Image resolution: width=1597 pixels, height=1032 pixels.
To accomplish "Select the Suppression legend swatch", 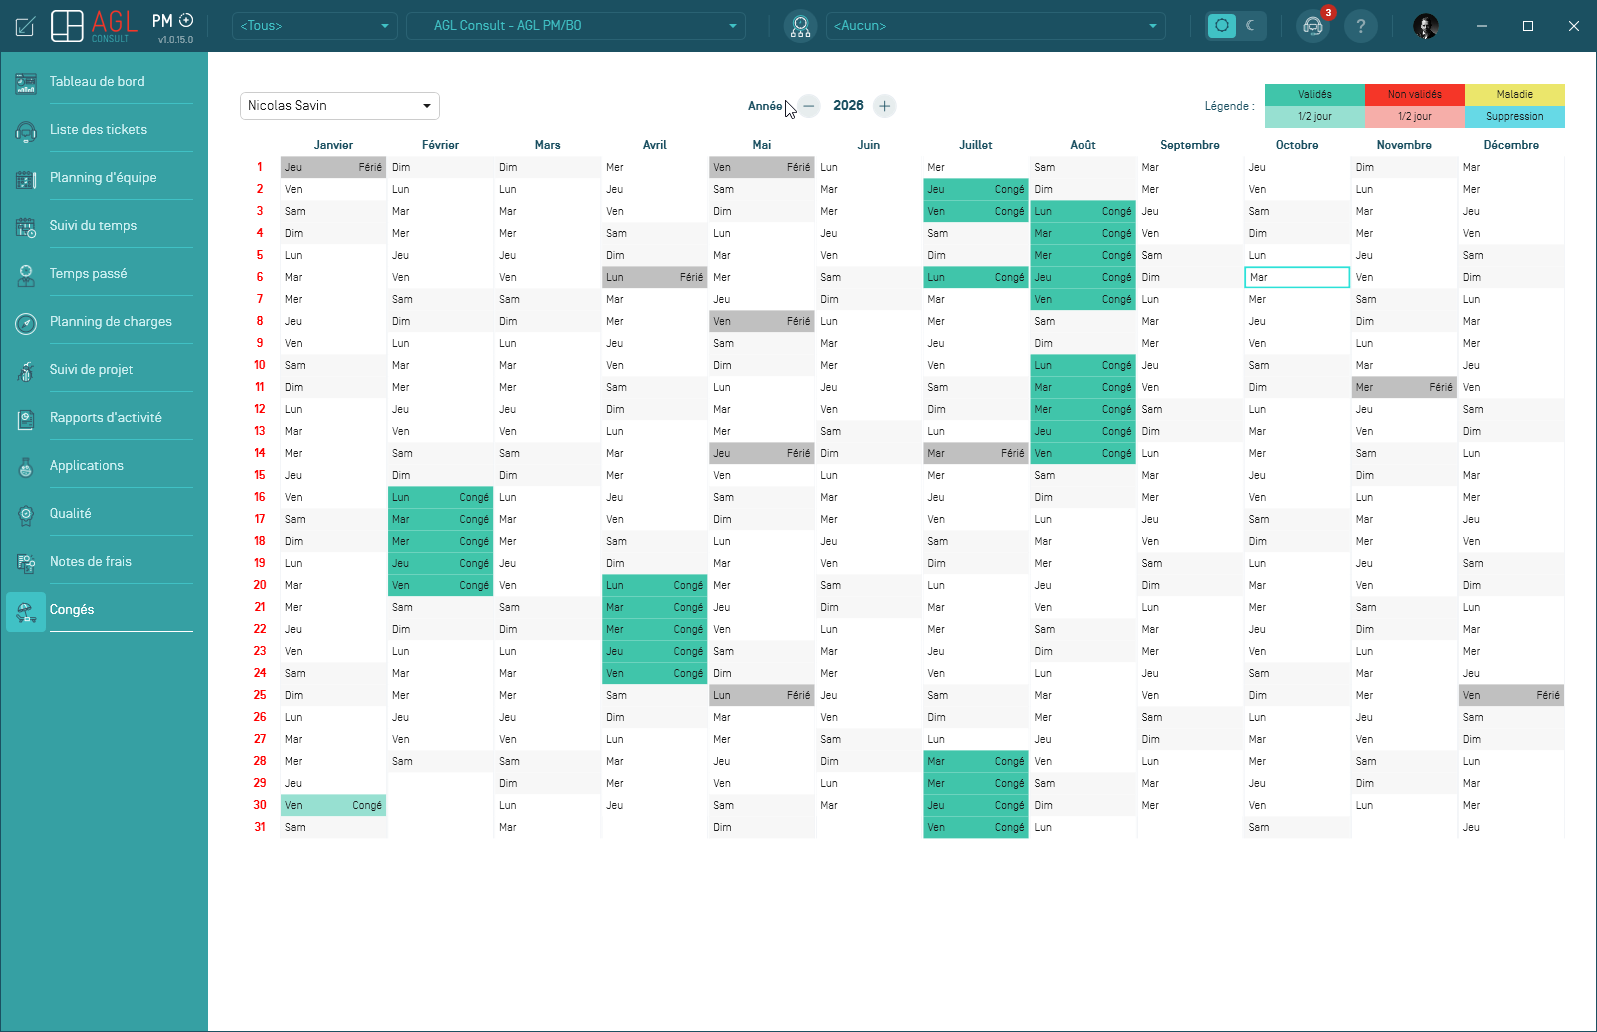I will point(1515,117).
